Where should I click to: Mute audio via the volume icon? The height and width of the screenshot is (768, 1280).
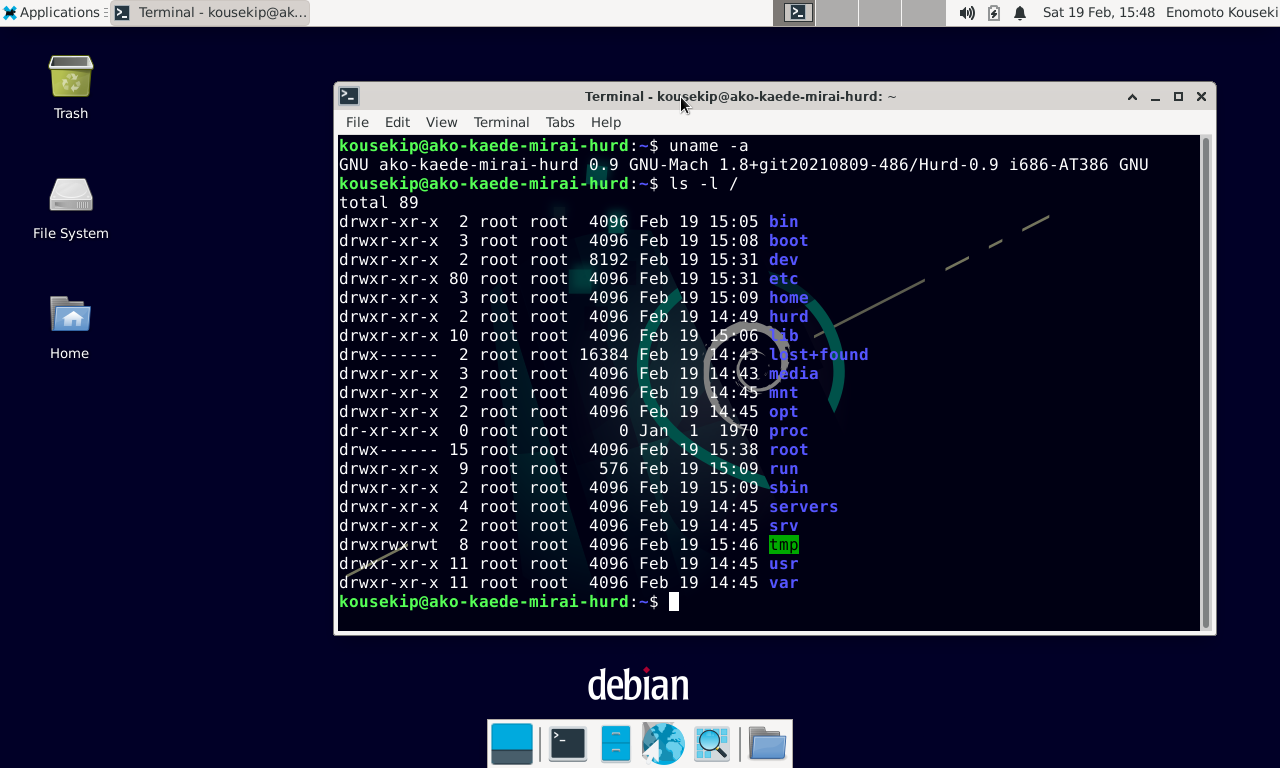pyautogui.click(x=966, y=12)
